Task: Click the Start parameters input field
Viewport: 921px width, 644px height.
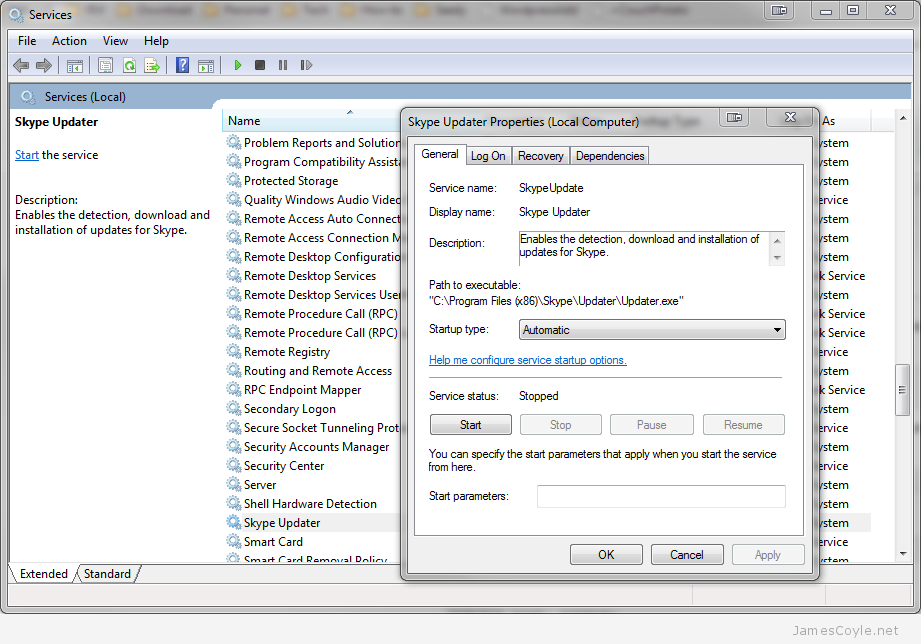Action: (x=661, y=496)
